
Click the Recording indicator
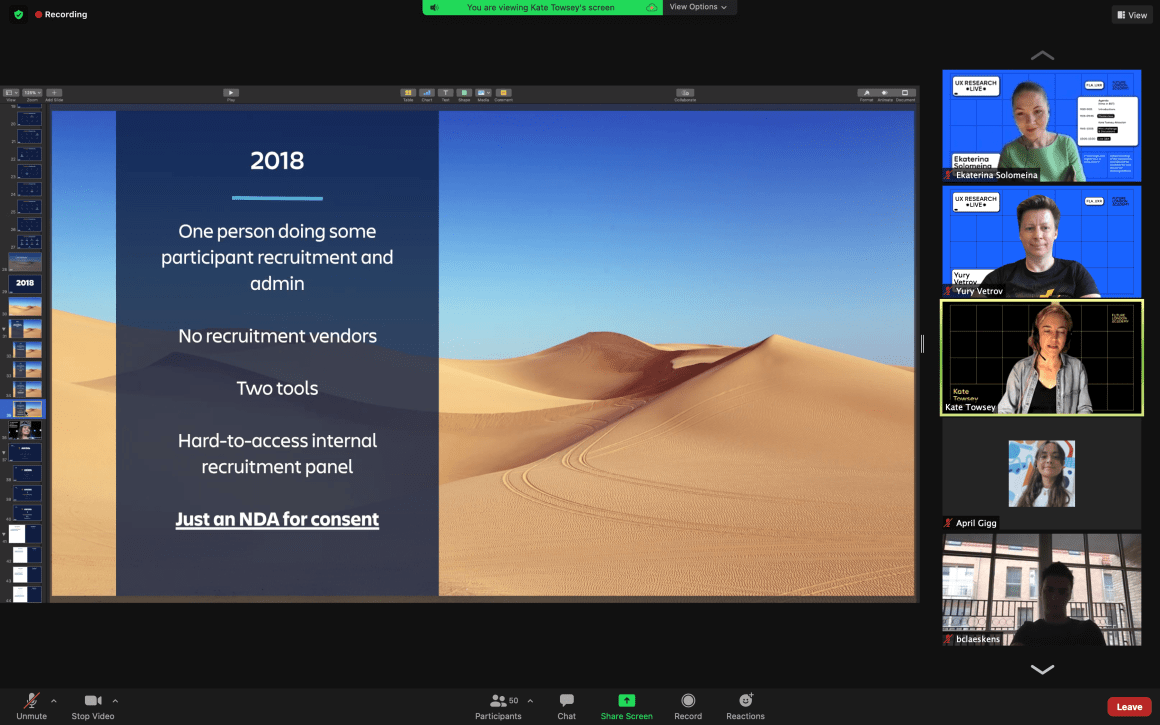point(61,14)
